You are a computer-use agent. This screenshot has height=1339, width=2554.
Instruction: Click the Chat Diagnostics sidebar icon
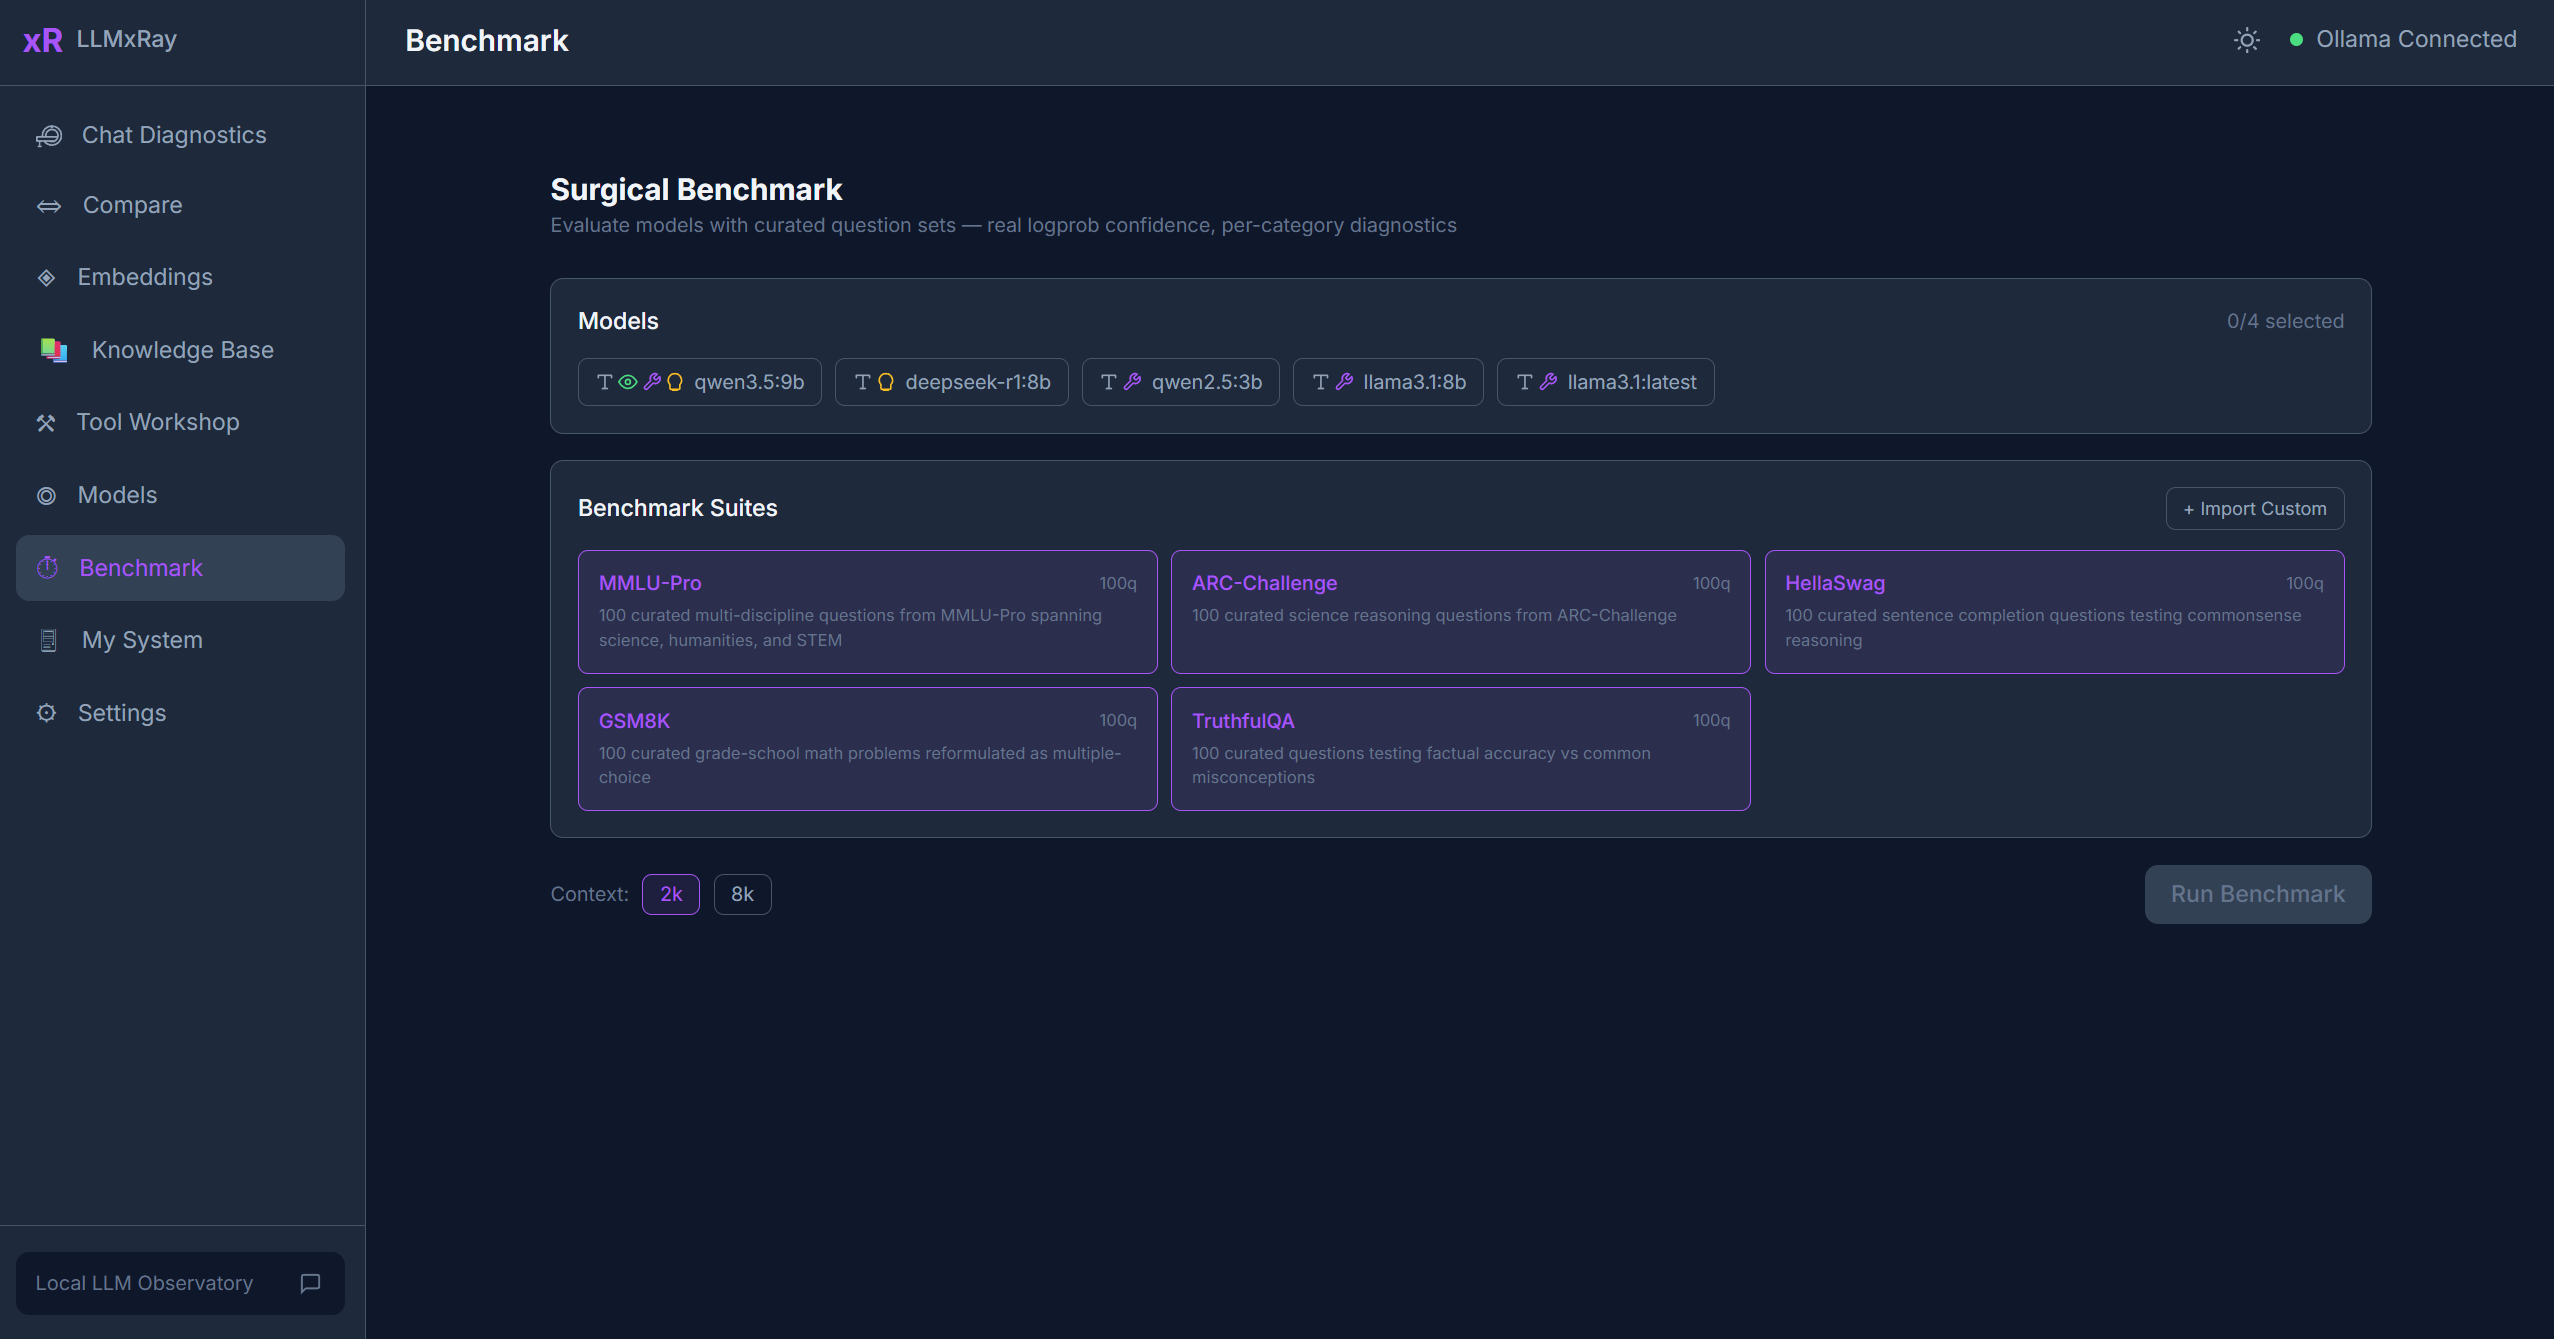(49, 135)
